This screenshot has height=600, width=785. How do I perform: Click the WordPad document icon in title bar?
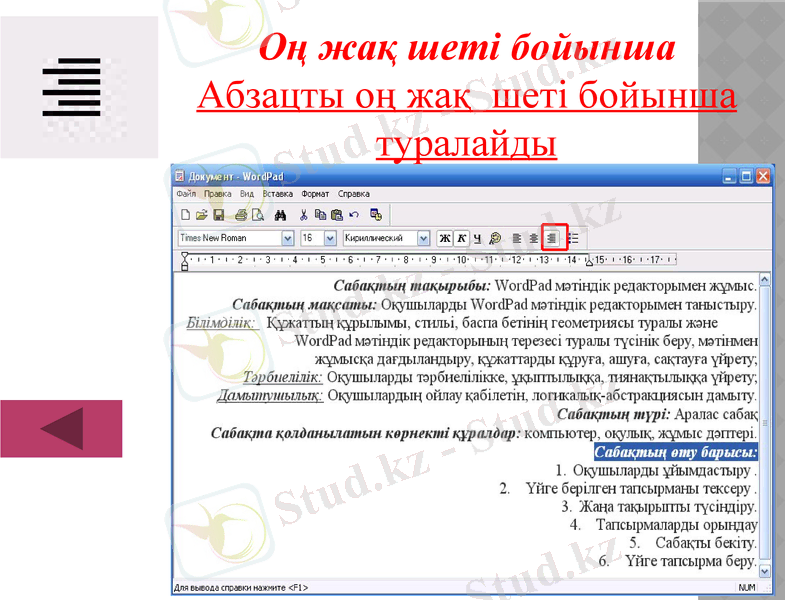click(x=180, y=176)
